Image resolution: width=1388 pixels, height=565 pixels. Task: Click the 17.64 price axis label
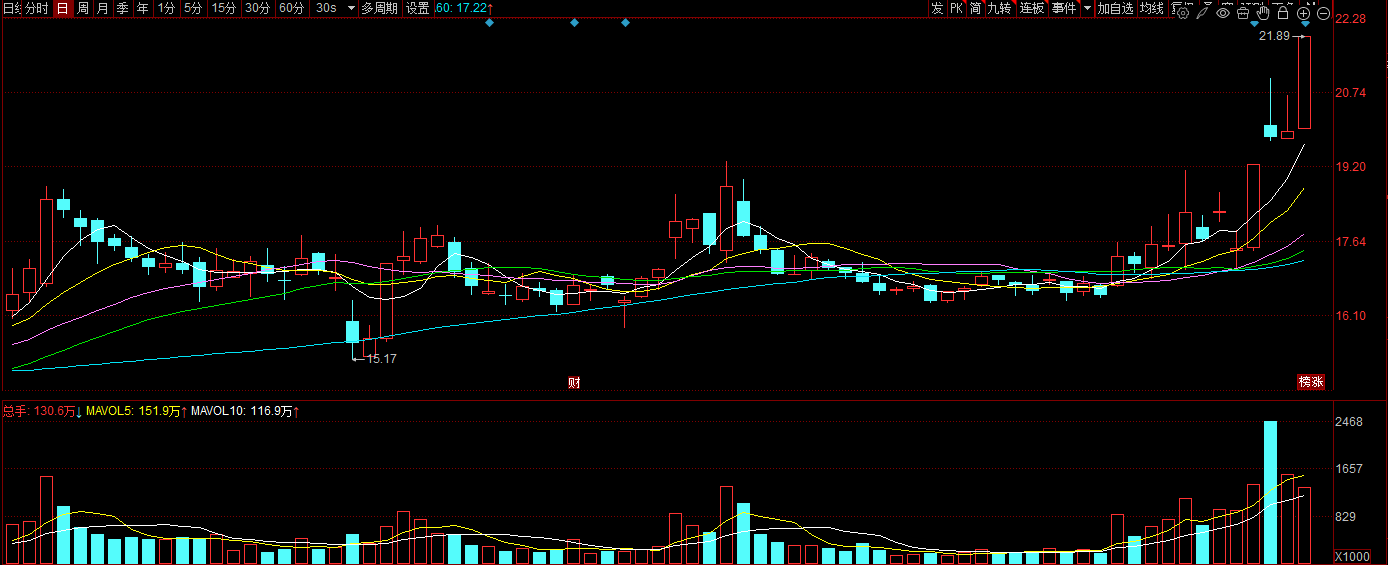click(x=1351, y=242)
